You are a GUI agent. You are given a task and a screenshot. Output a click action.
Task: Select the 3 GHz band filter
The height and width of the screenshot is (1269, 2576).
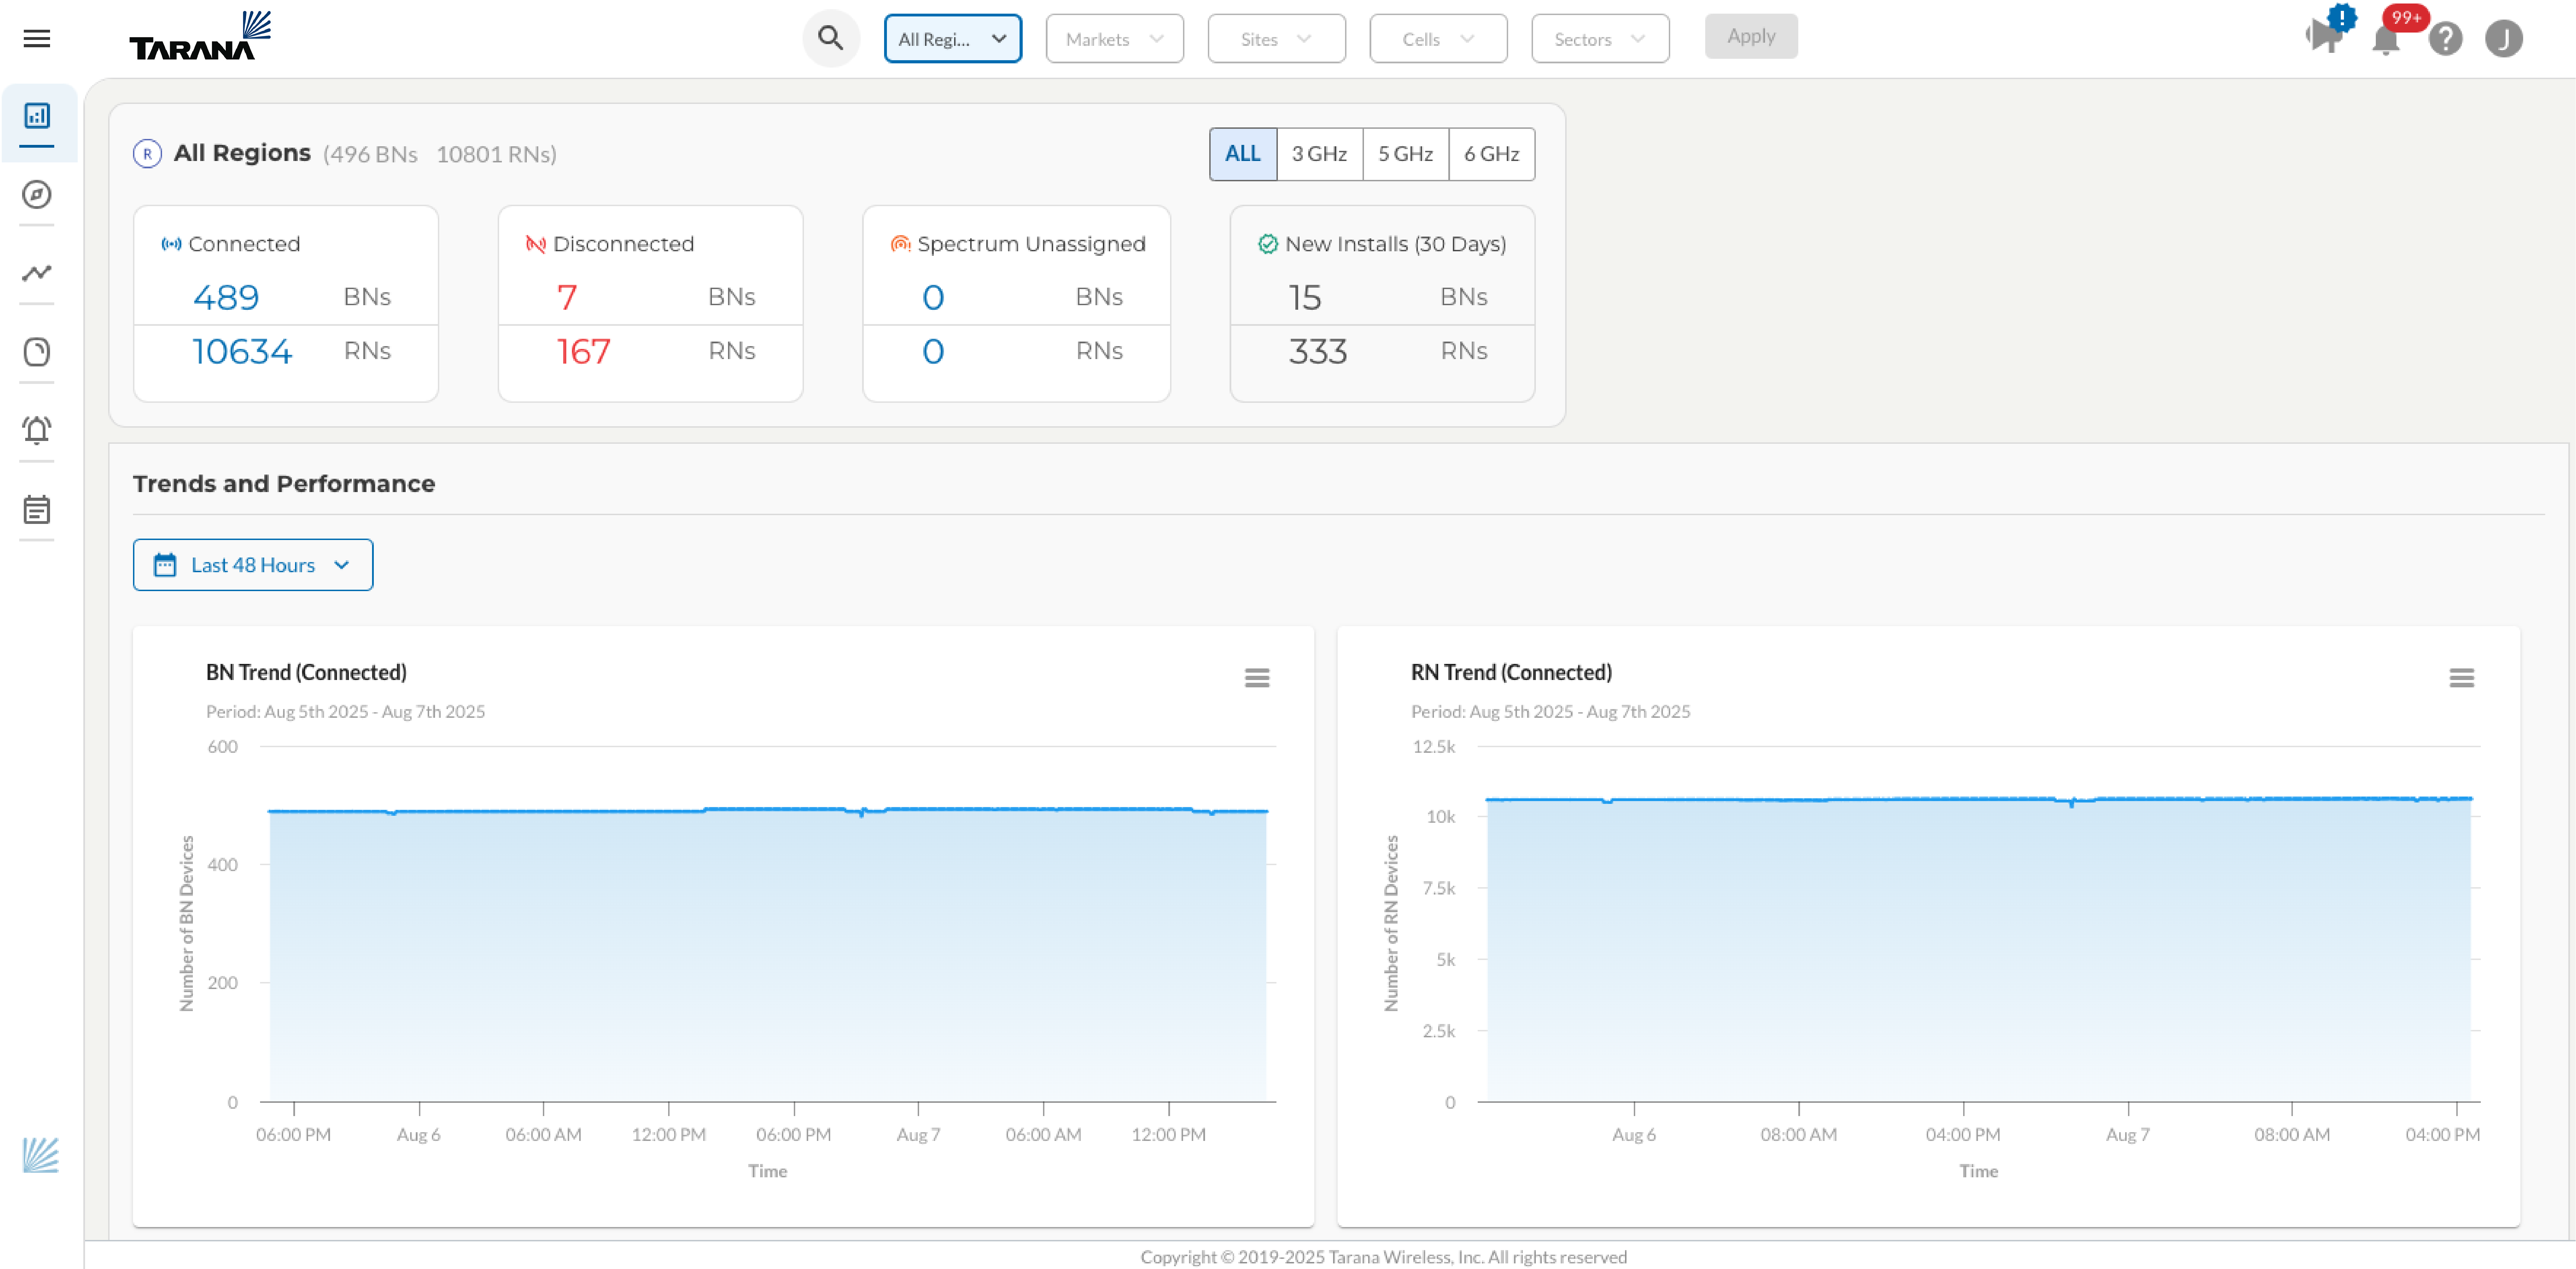click(1319, 154)
